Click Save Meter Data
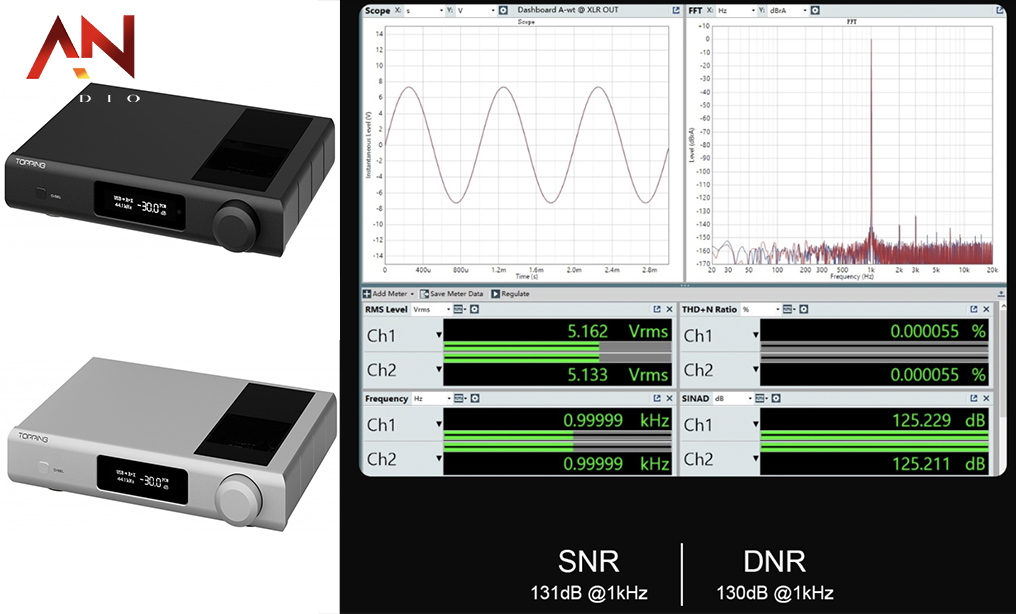The image size is (1016, 614). (x=451, y=294)
